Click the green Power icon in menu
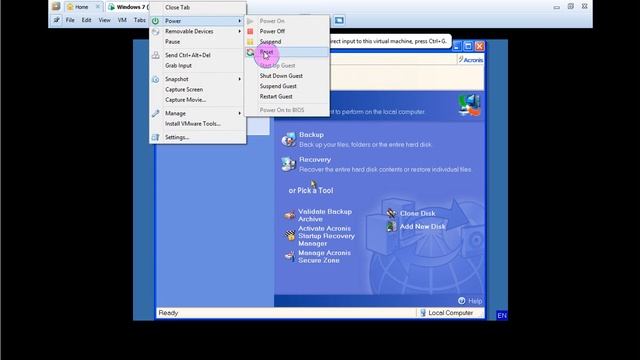Viewport: 640px width, 360px height. 156,21
